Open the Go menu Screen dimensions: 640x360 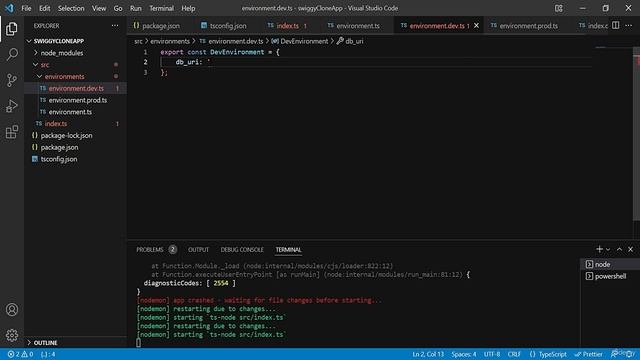pyautogui.click(x=118, y=8)
